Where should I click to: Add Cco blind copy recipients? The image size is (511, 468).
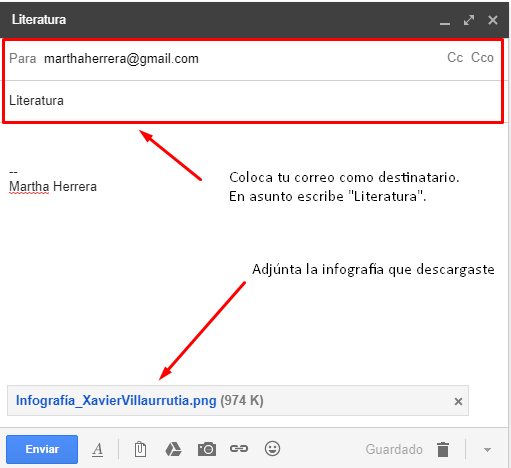point(482,58)
